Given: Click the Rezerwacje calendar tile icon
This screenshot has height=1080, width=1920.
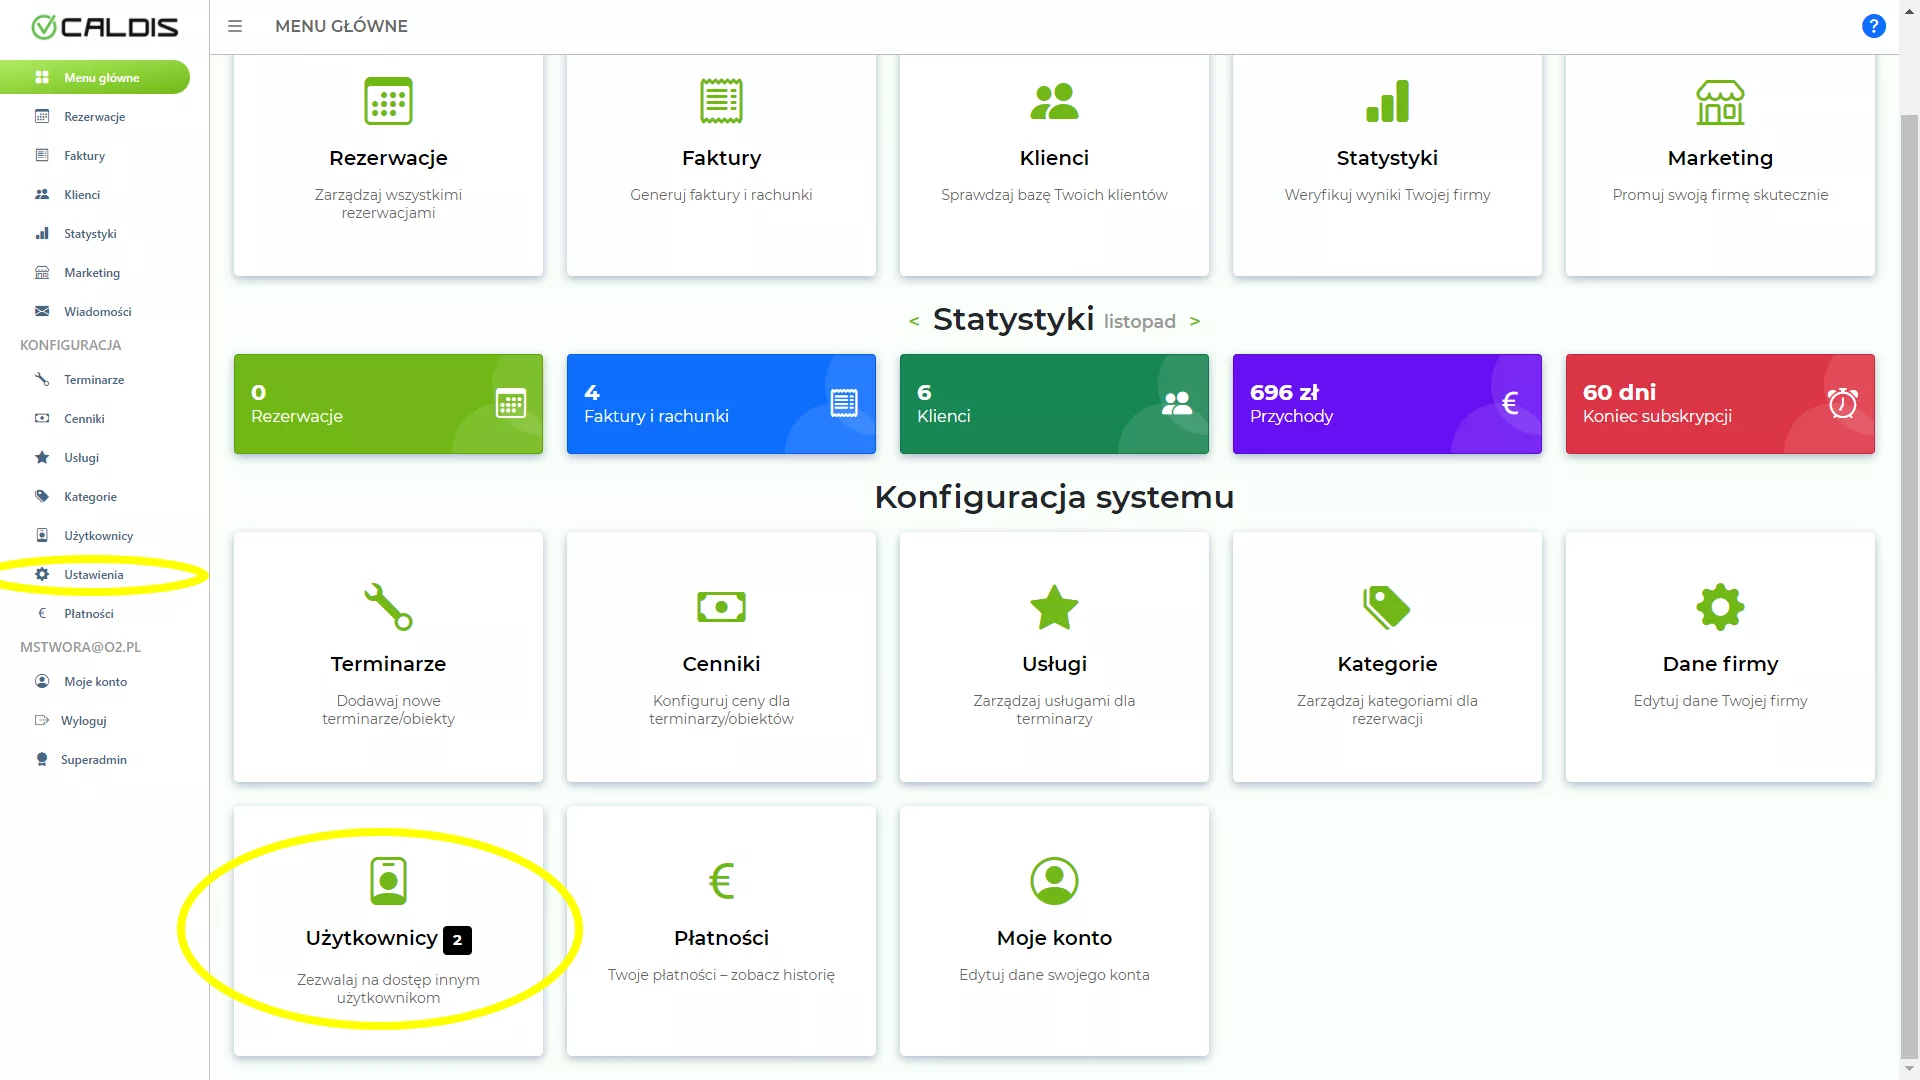Looking at the screenshot, I should click(x=388, y=101).
